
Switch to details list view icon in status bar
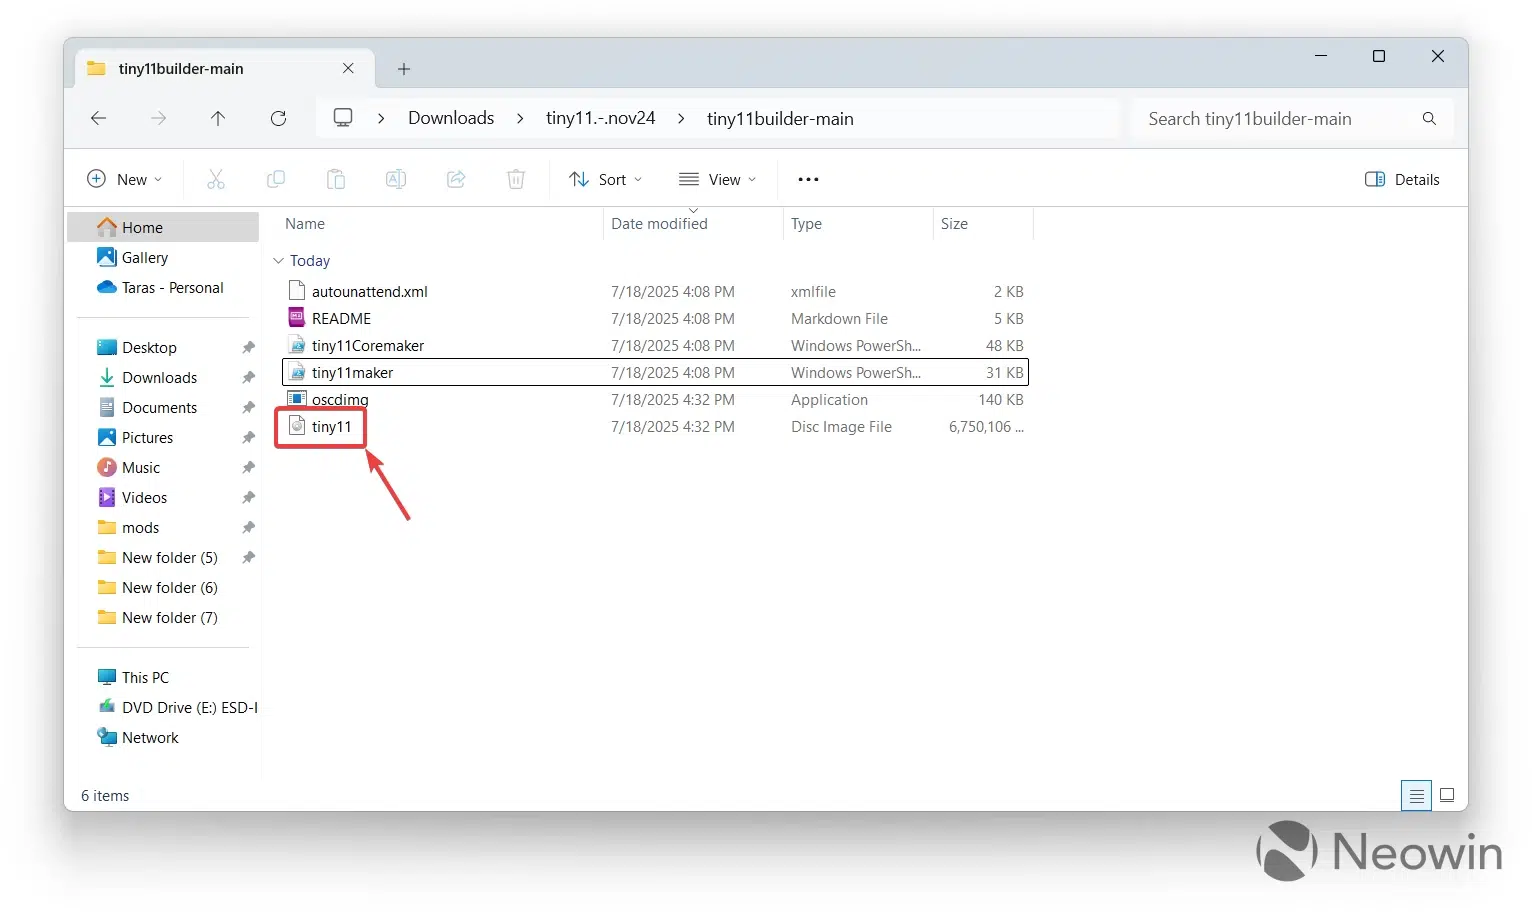pos(1416,796)
